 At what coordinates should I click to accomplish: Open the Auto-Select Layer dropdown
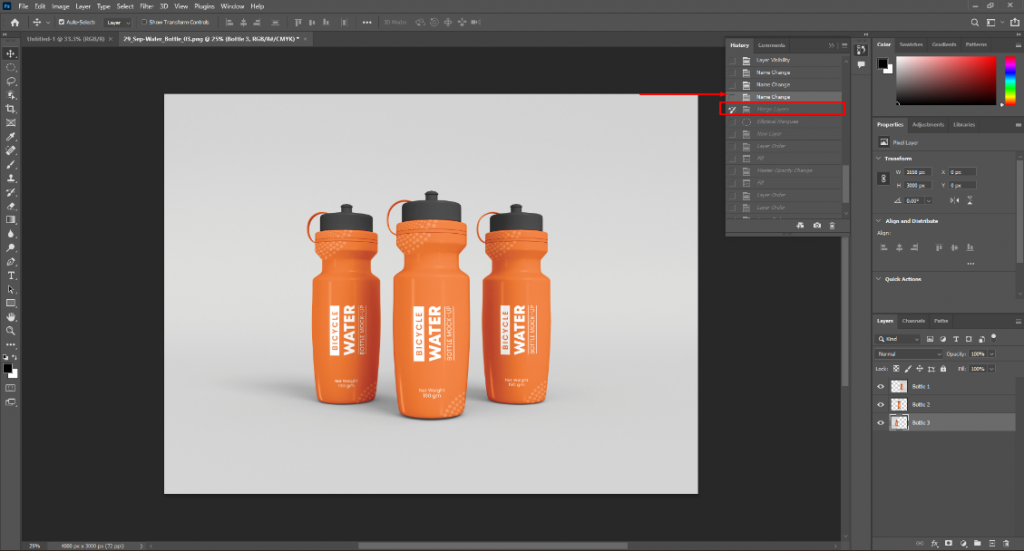pos(118,22)
